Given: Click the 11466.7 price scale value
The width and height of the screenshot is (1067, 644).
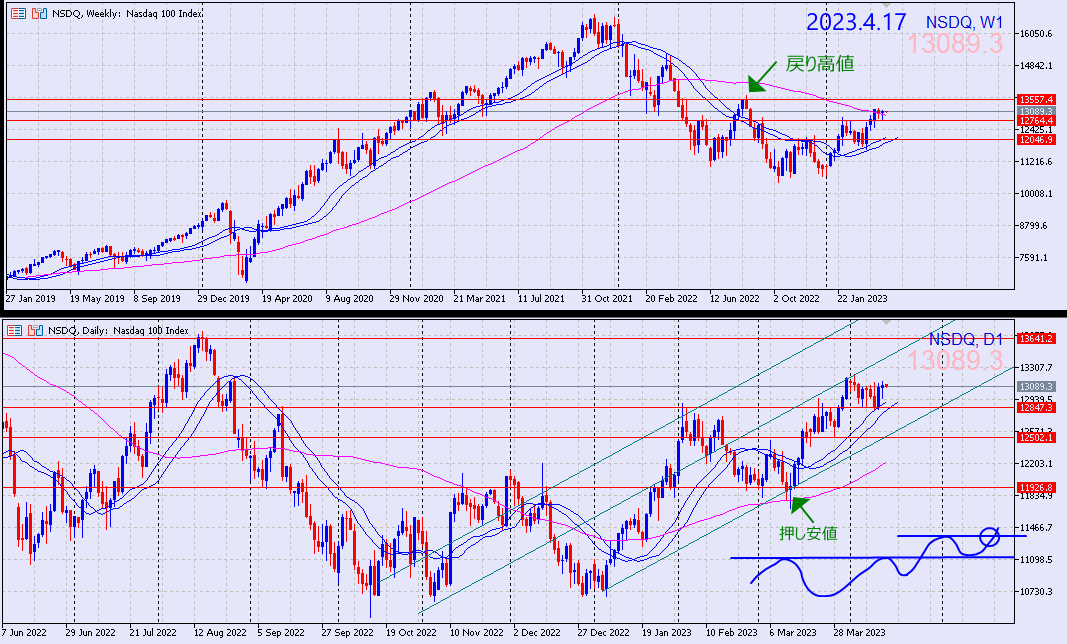Looking at the screenshot, I should tap(1036, 528).
